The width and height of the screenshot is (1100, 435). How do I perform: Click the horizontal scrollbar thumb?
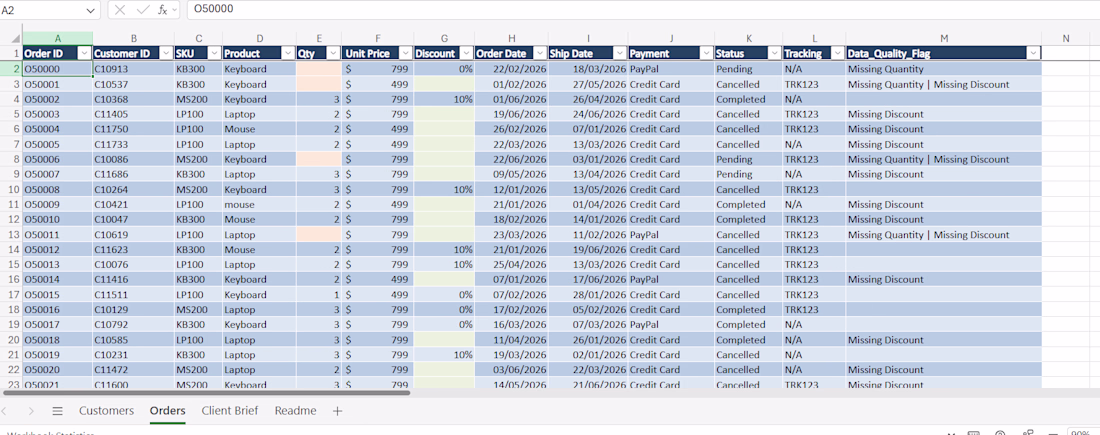click(x=207, y=392)
